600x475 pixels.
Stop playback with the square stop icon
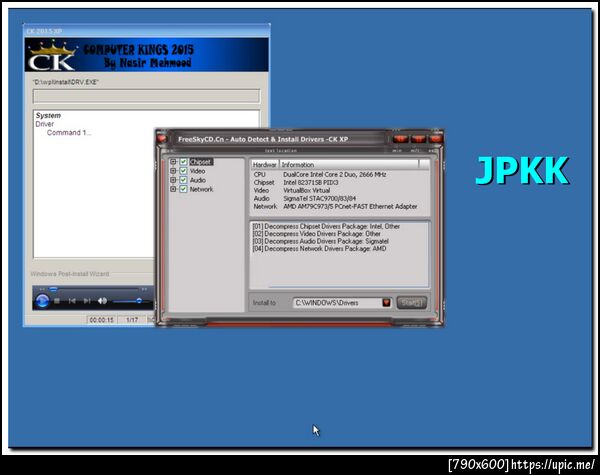[57, 301]
